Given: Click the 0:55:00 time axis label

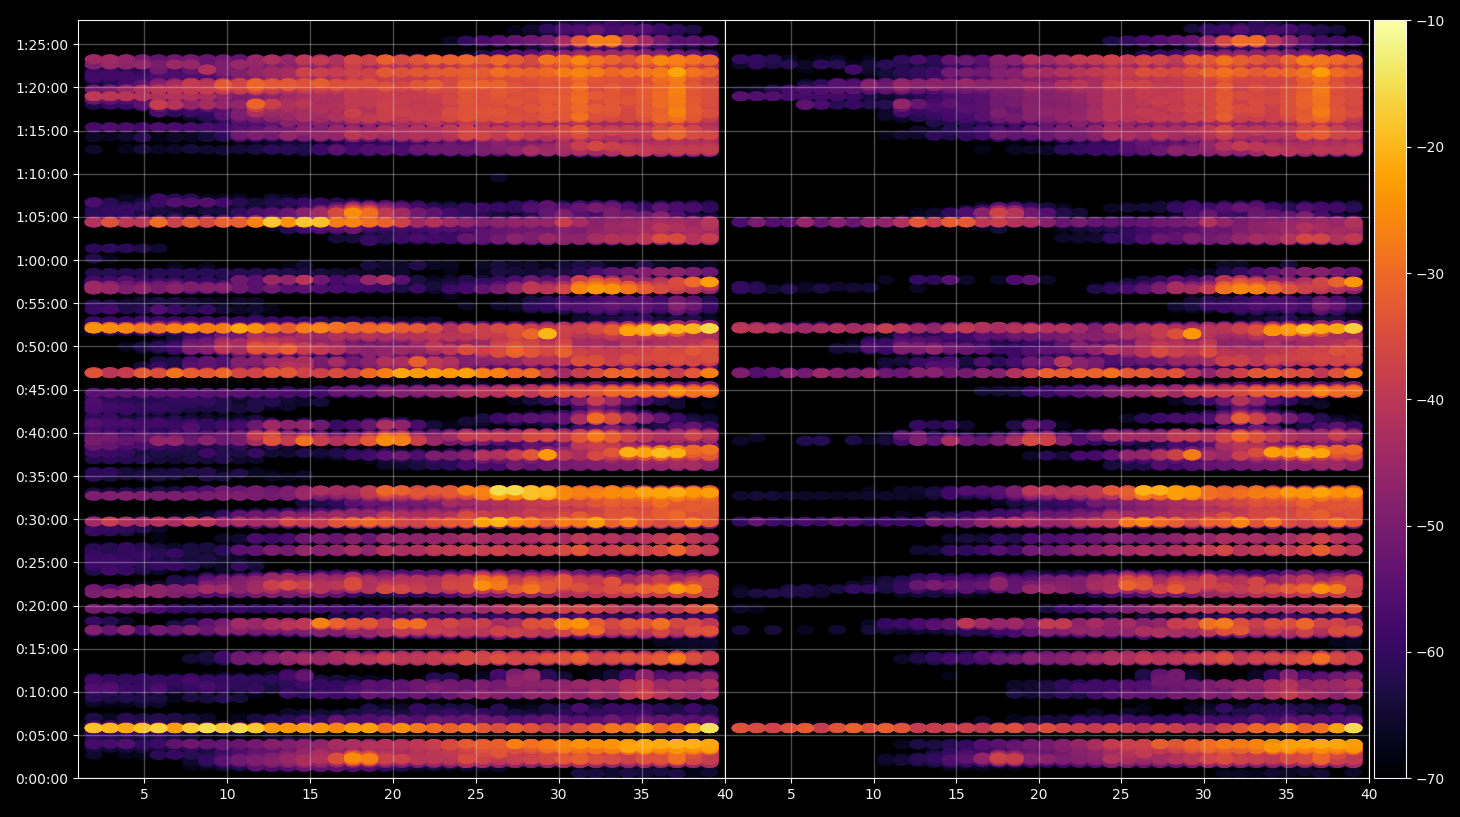Looking at the screenshot, I should (x=42, y=304).
